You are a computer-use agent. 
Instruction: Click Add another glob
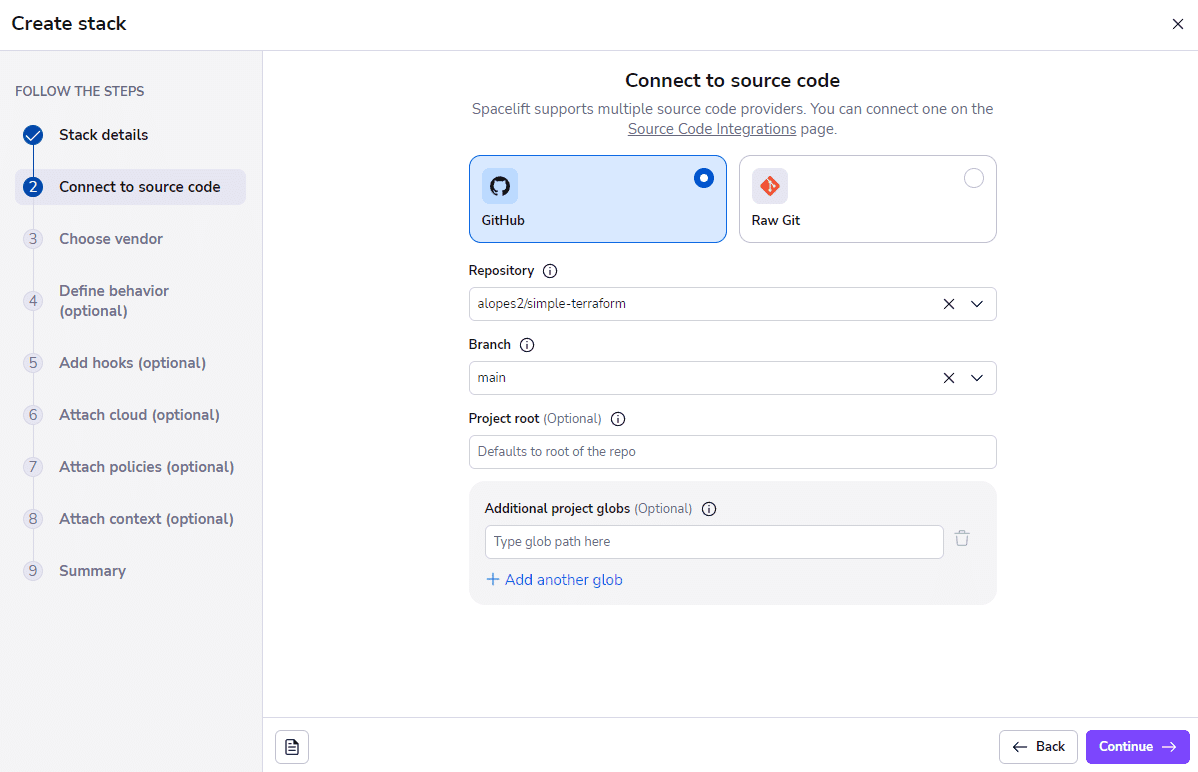pos(554,579)
